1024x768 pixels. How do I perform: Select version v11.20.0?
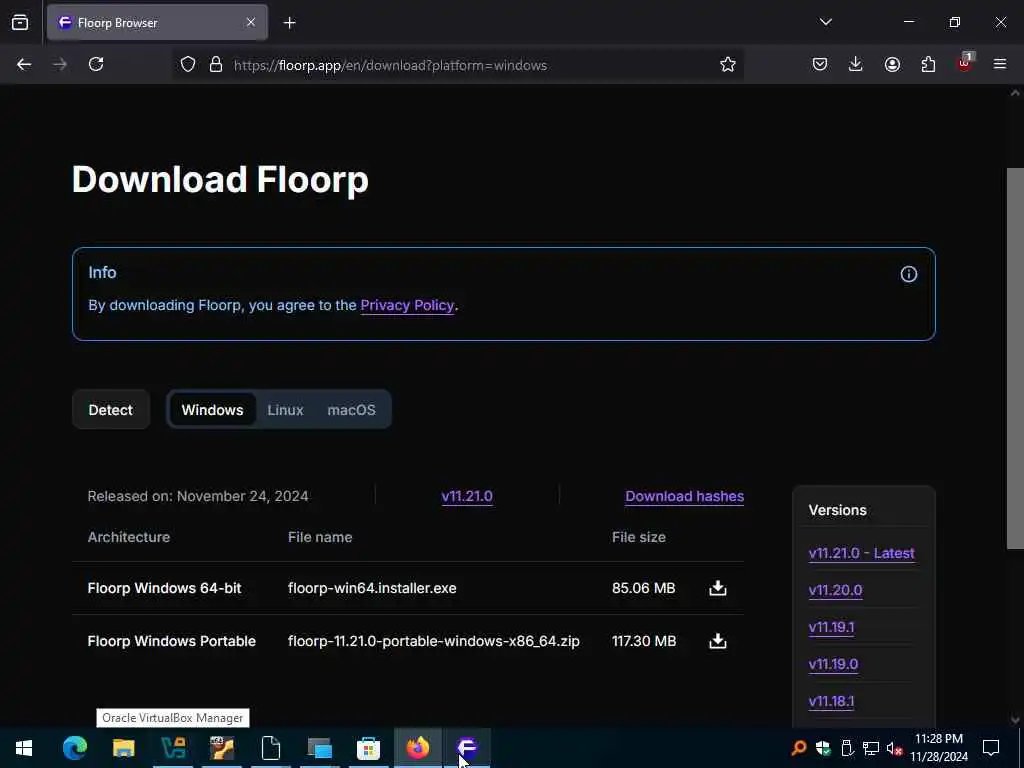pyautogui.click(x=835, y=590)
